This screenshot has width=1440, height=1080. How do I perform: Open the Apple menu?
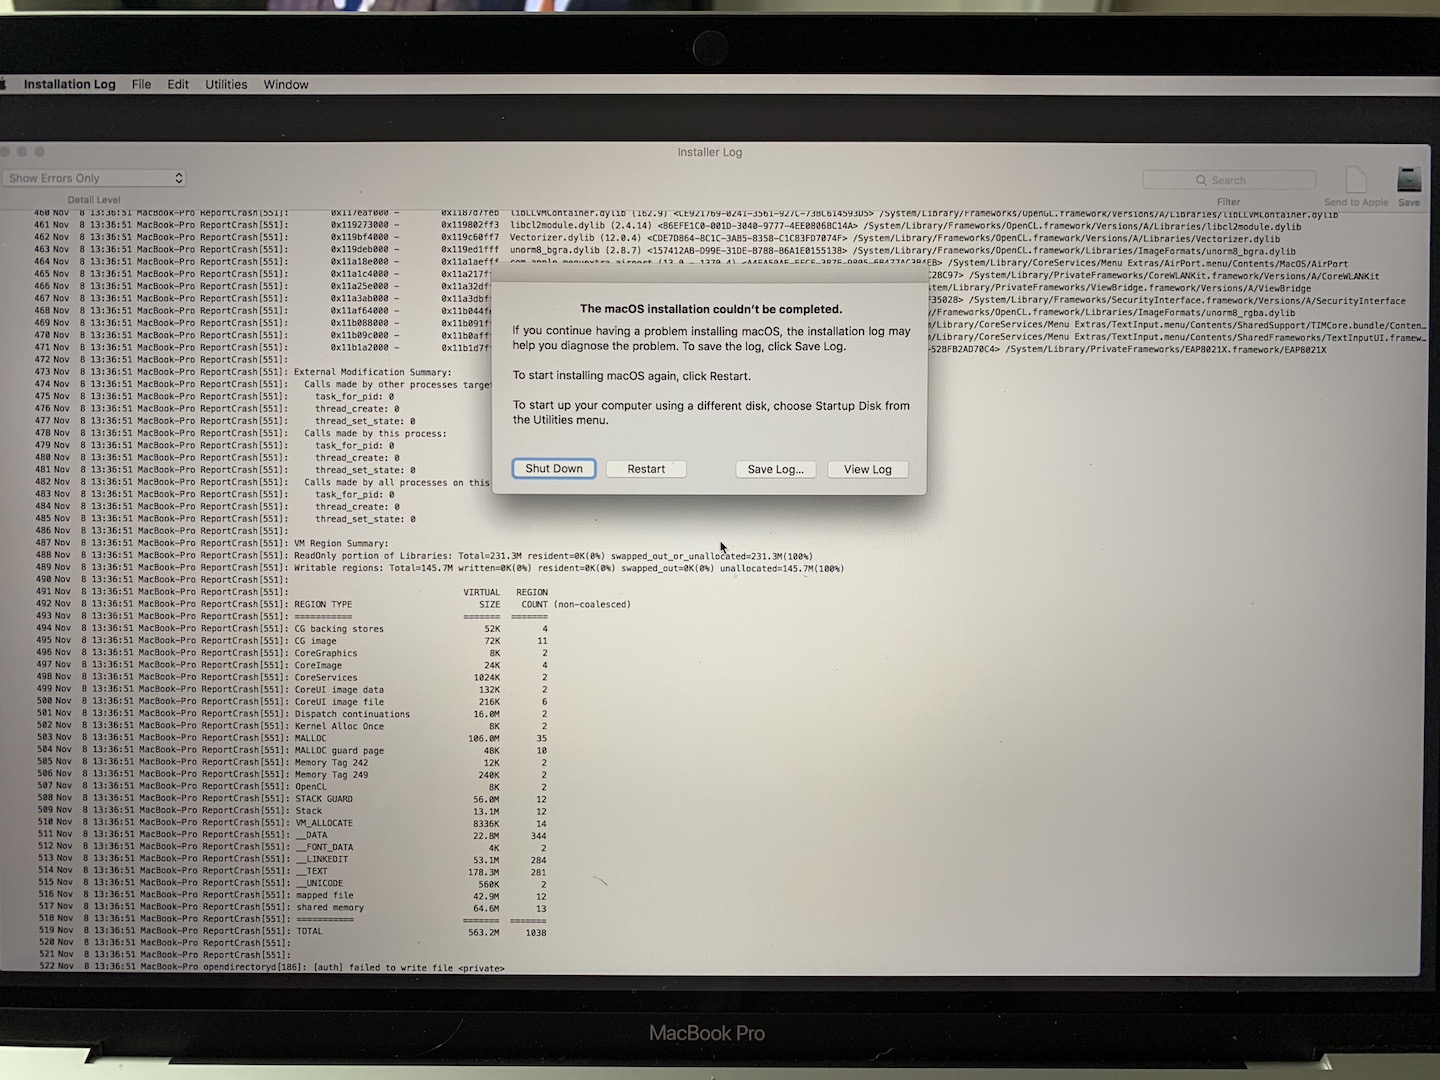point(2,84)
